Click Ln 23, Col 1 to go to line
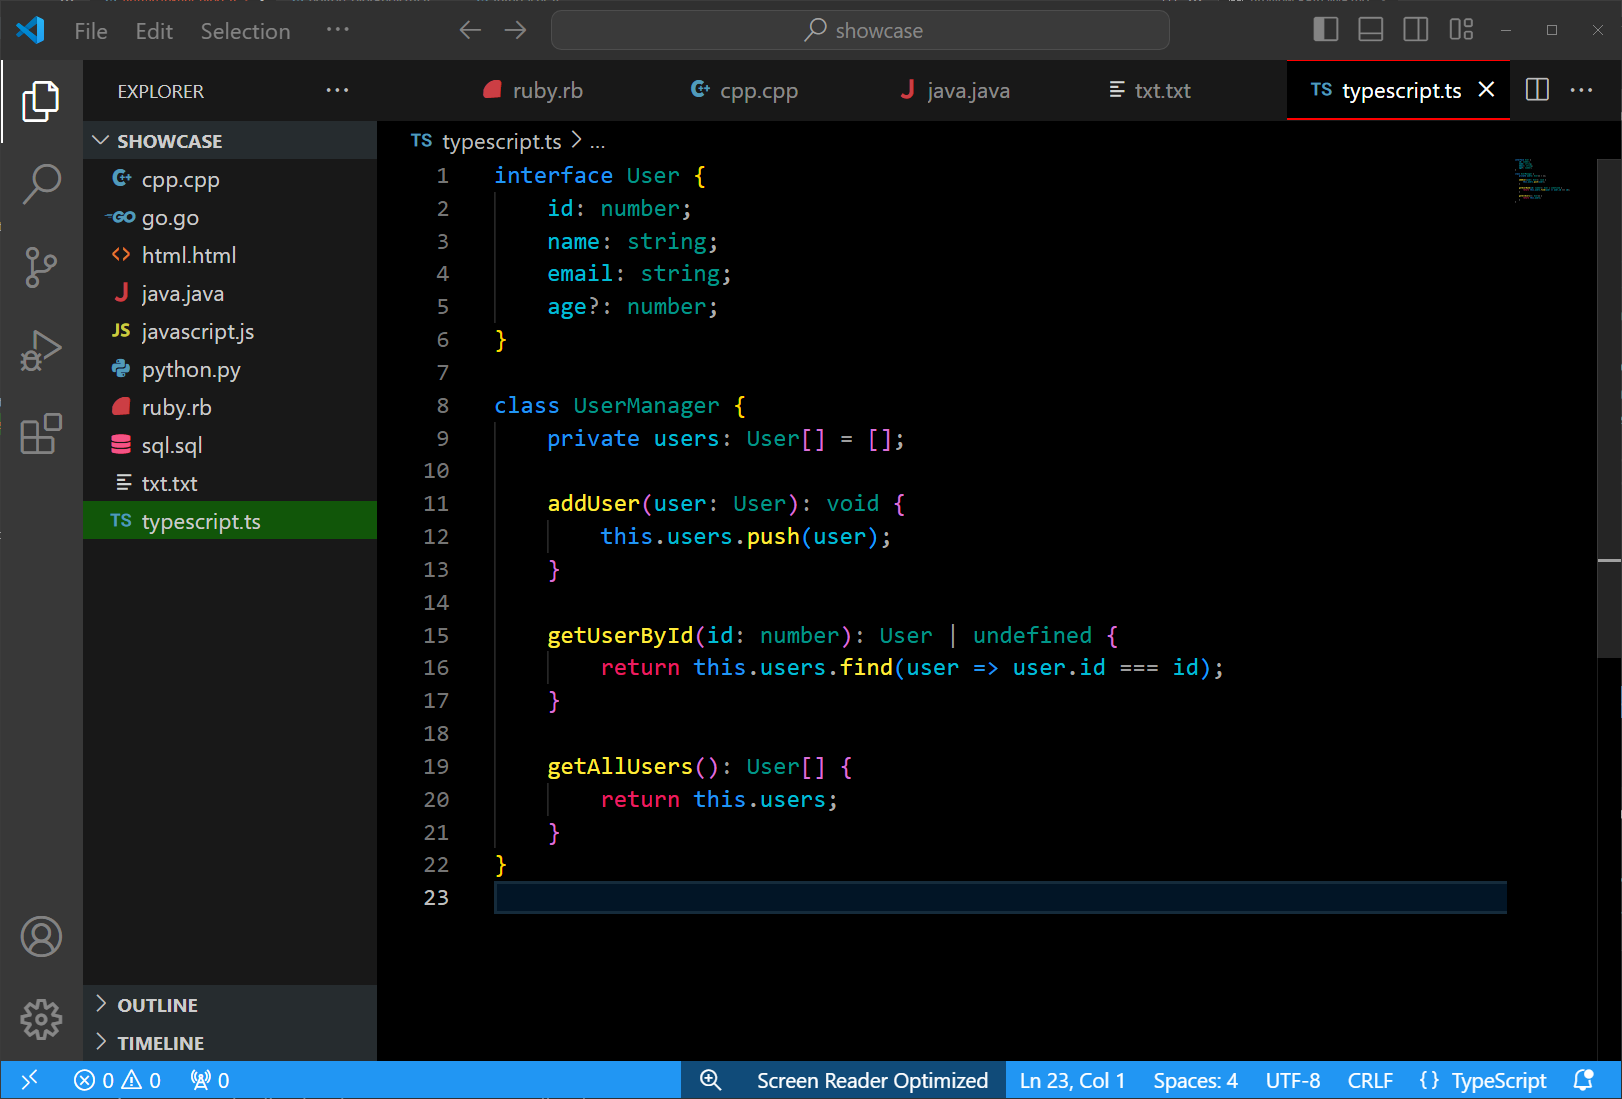This screenshot has width=1622, height=1099. pos(1072,1080)
